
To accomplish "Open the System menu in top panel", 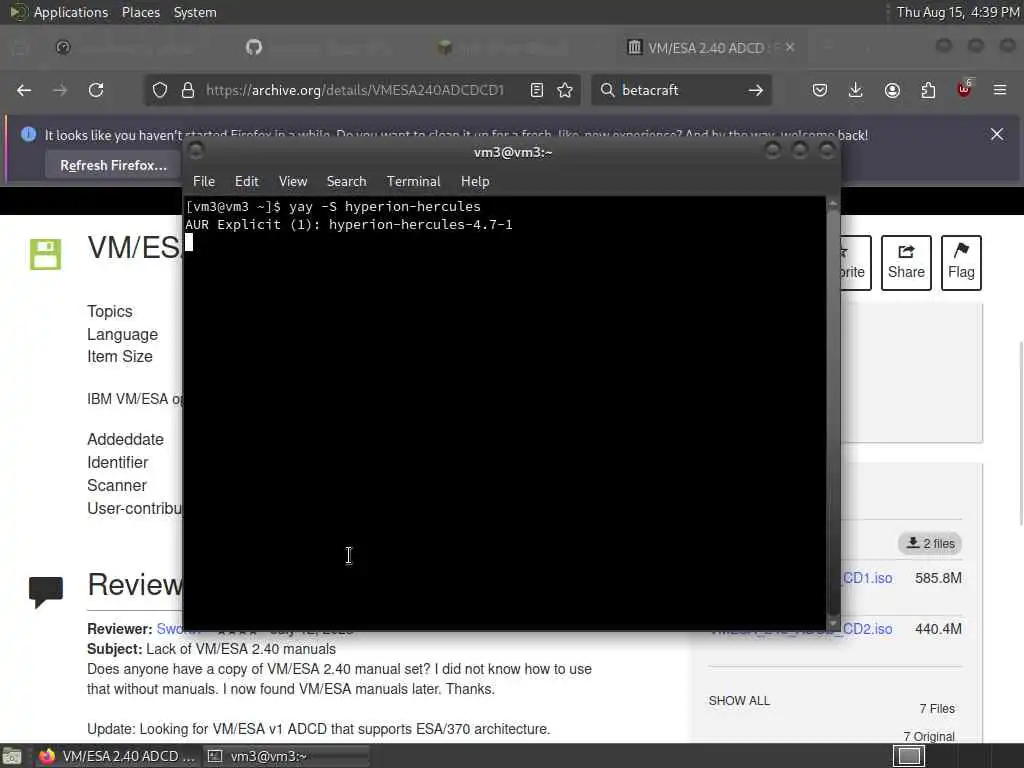I will (x=195, y=12).
